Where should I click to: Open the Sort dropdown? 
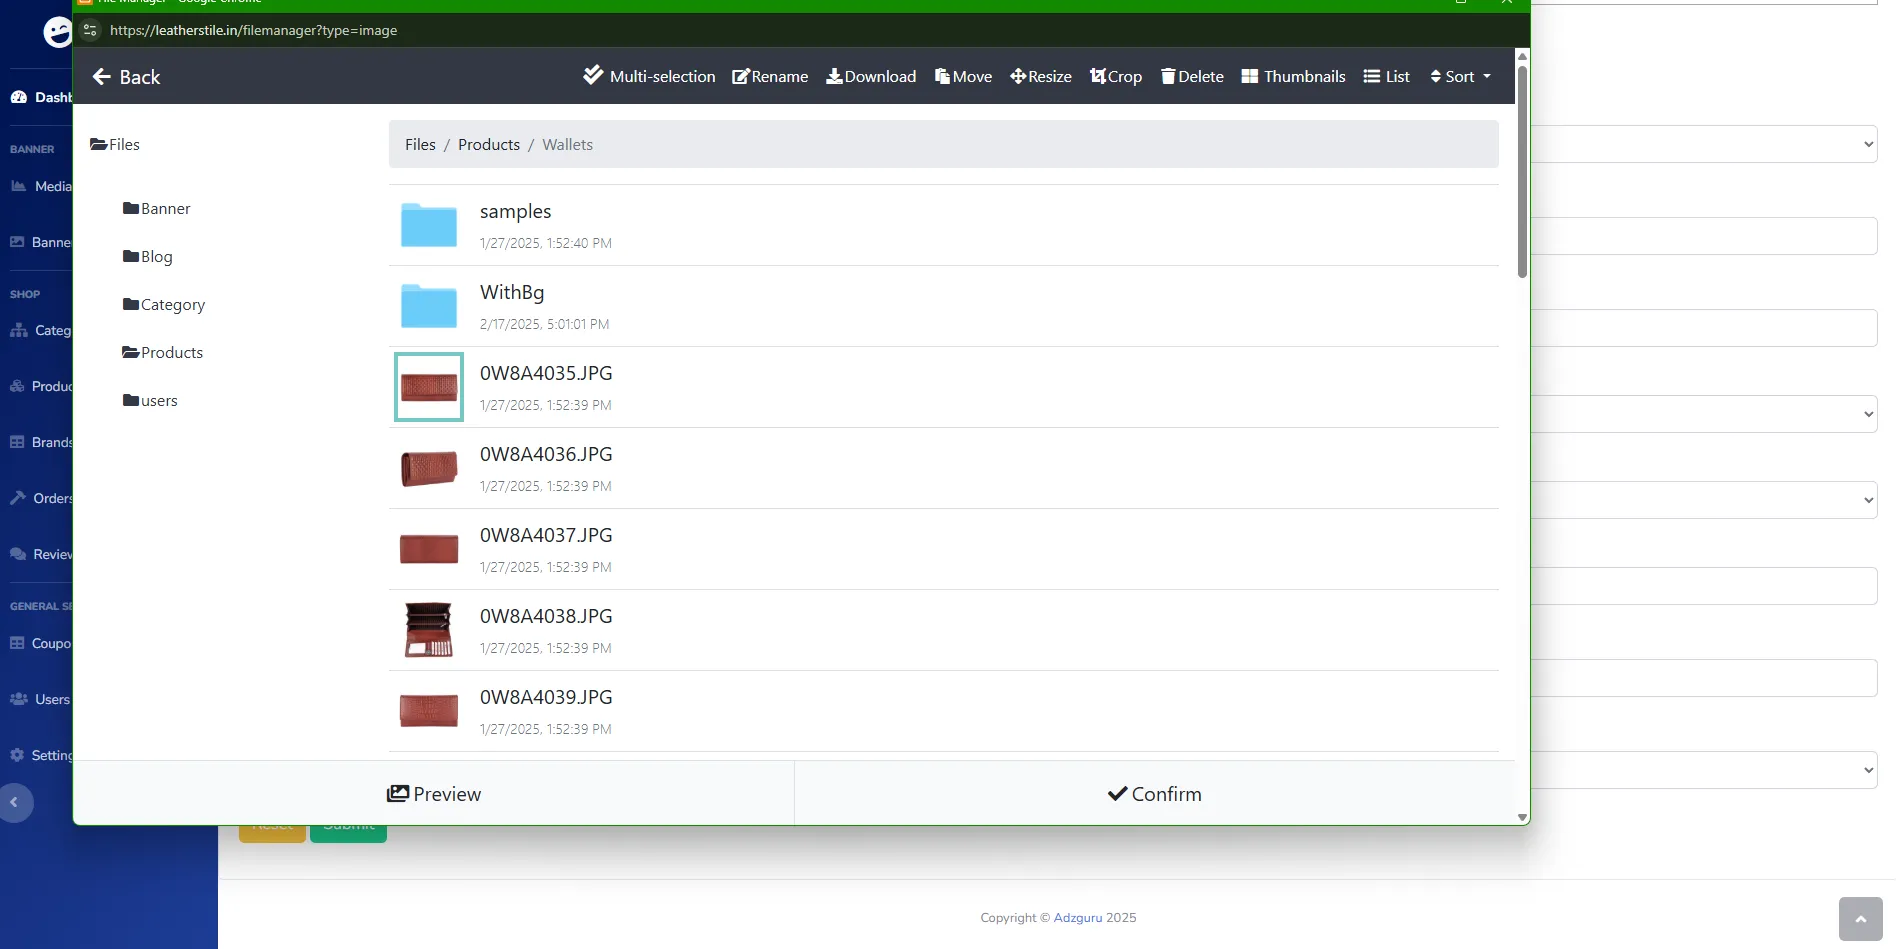(1459, 76)
